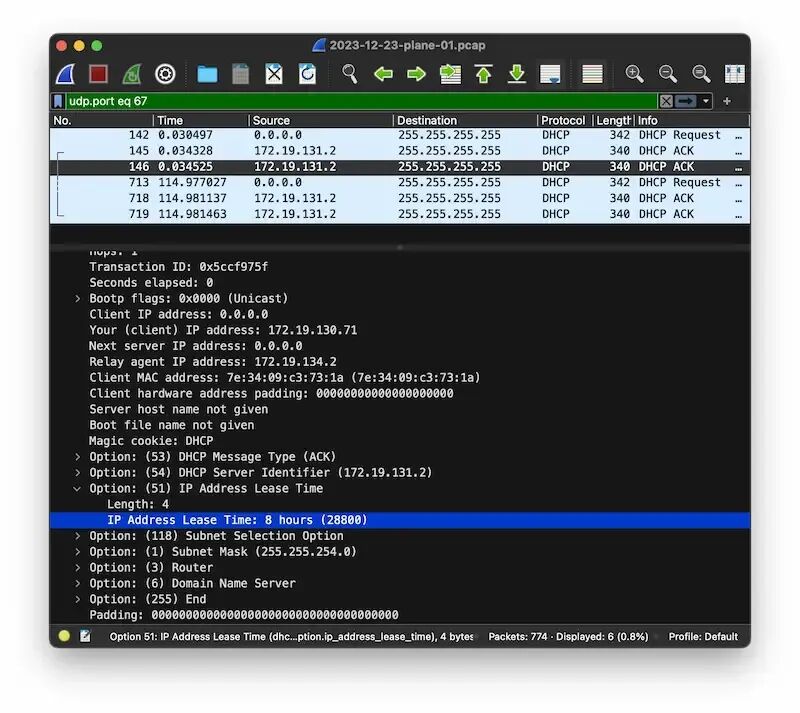Image resolution: width=800 pixels, height=713 pixels.
Task: Expand Option 54 DHCP Server Identifier
Action: tap(78, 473)
